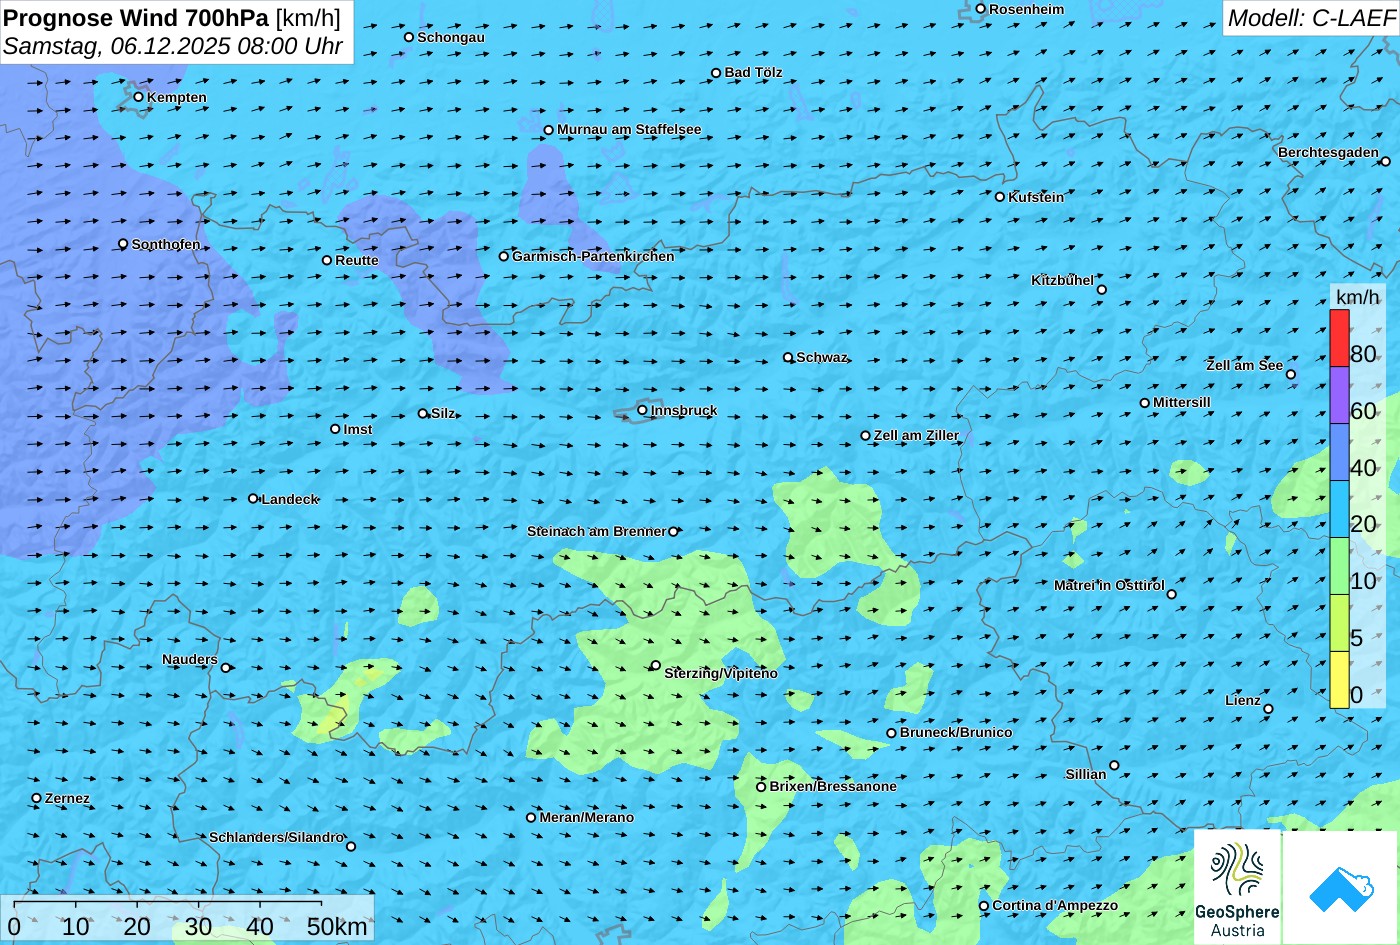Click the 'Murnau am Staffelsee' label
1400x945 pixels.
[629, 129]
